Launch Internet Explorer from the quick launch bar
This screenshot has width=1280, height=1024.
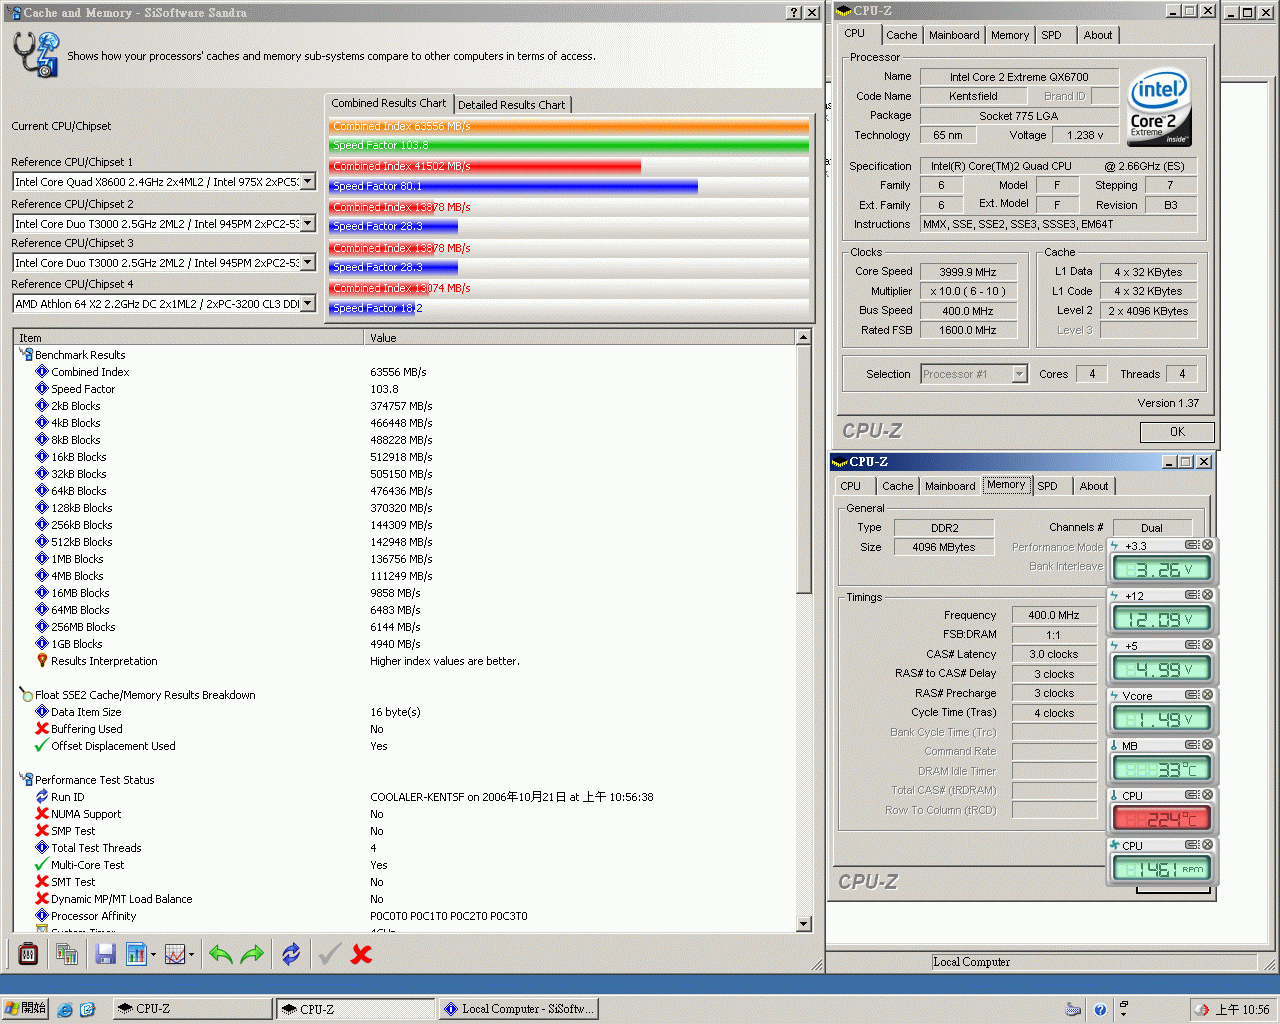click(x=65, y=1009)
